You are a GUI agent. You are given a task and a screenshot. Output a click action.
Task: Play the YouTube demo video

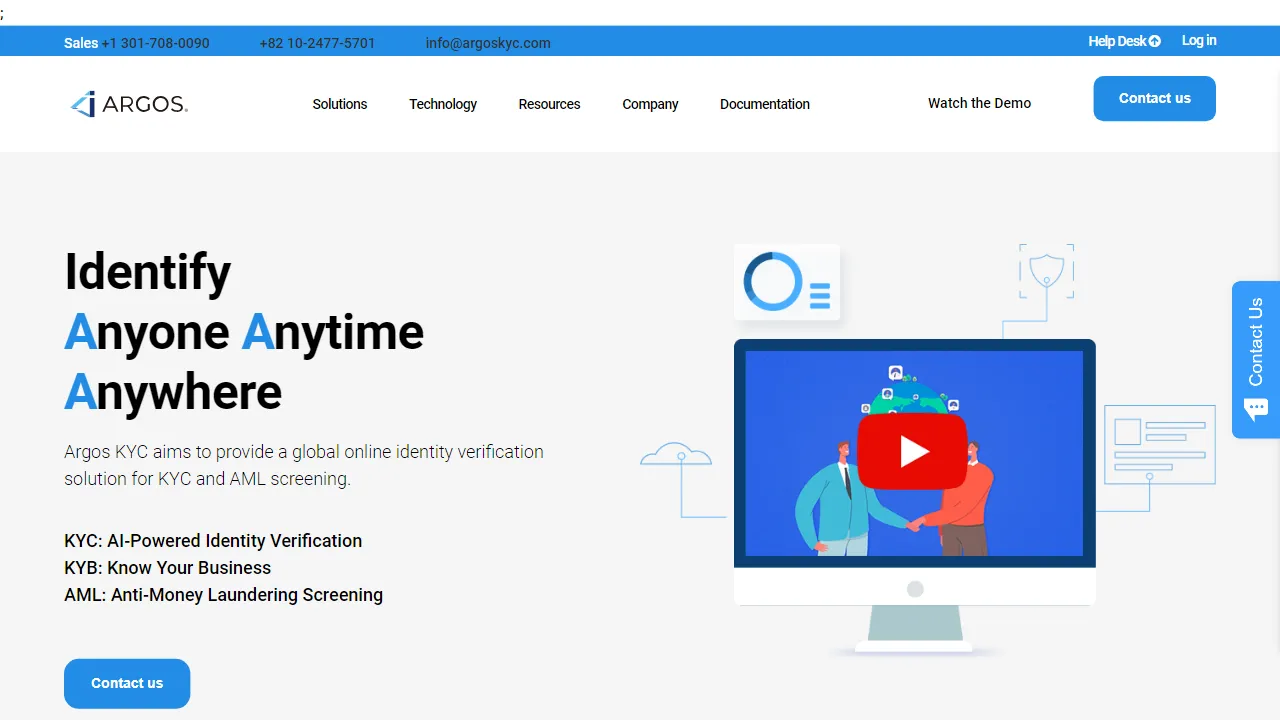click(913, 451)
